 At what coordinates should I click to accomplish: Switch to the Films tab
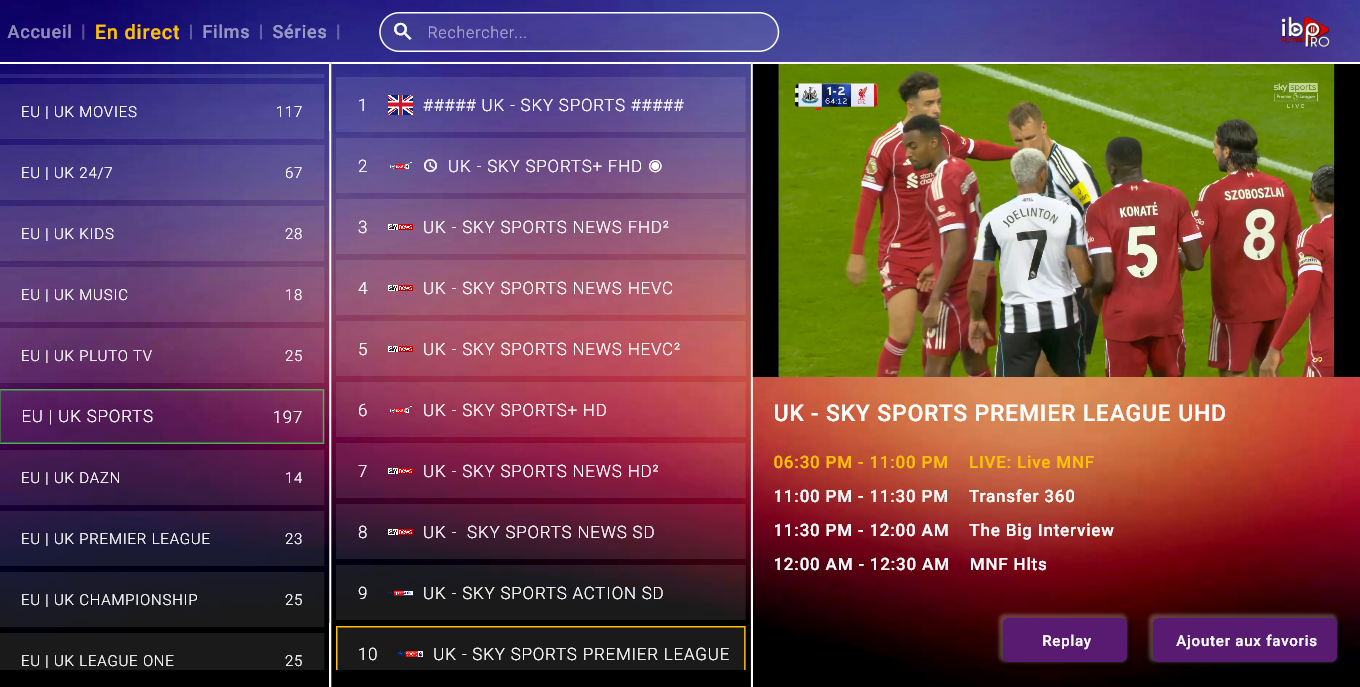pos(226,32)
